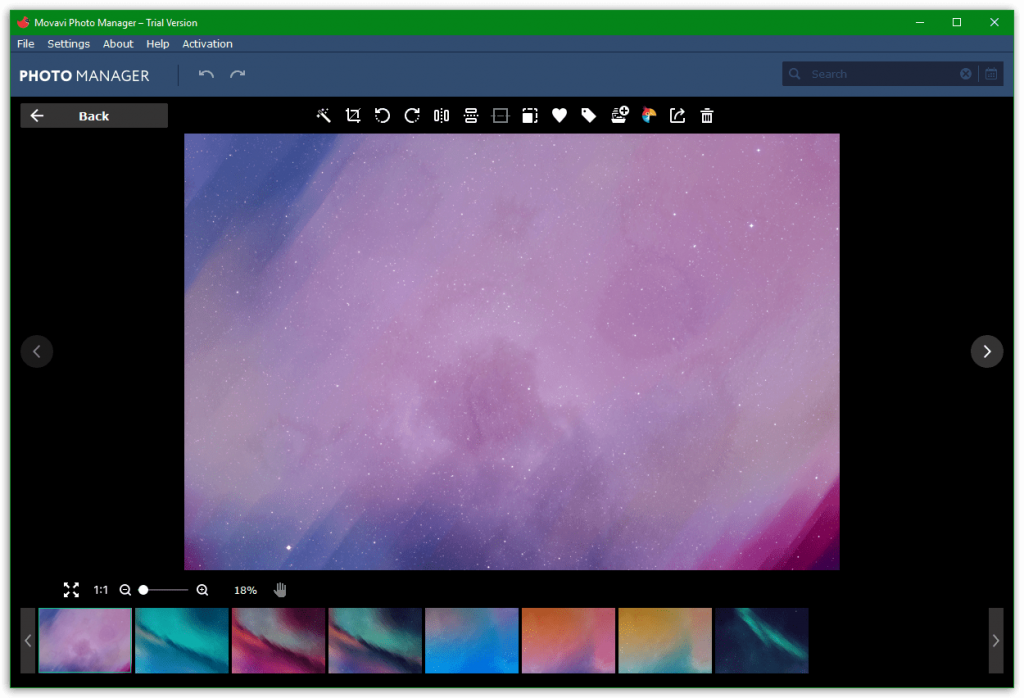Select the dark teal aurora thumbnail
1024x698 pixels.
pyautogui.click(x=761, y=641)
